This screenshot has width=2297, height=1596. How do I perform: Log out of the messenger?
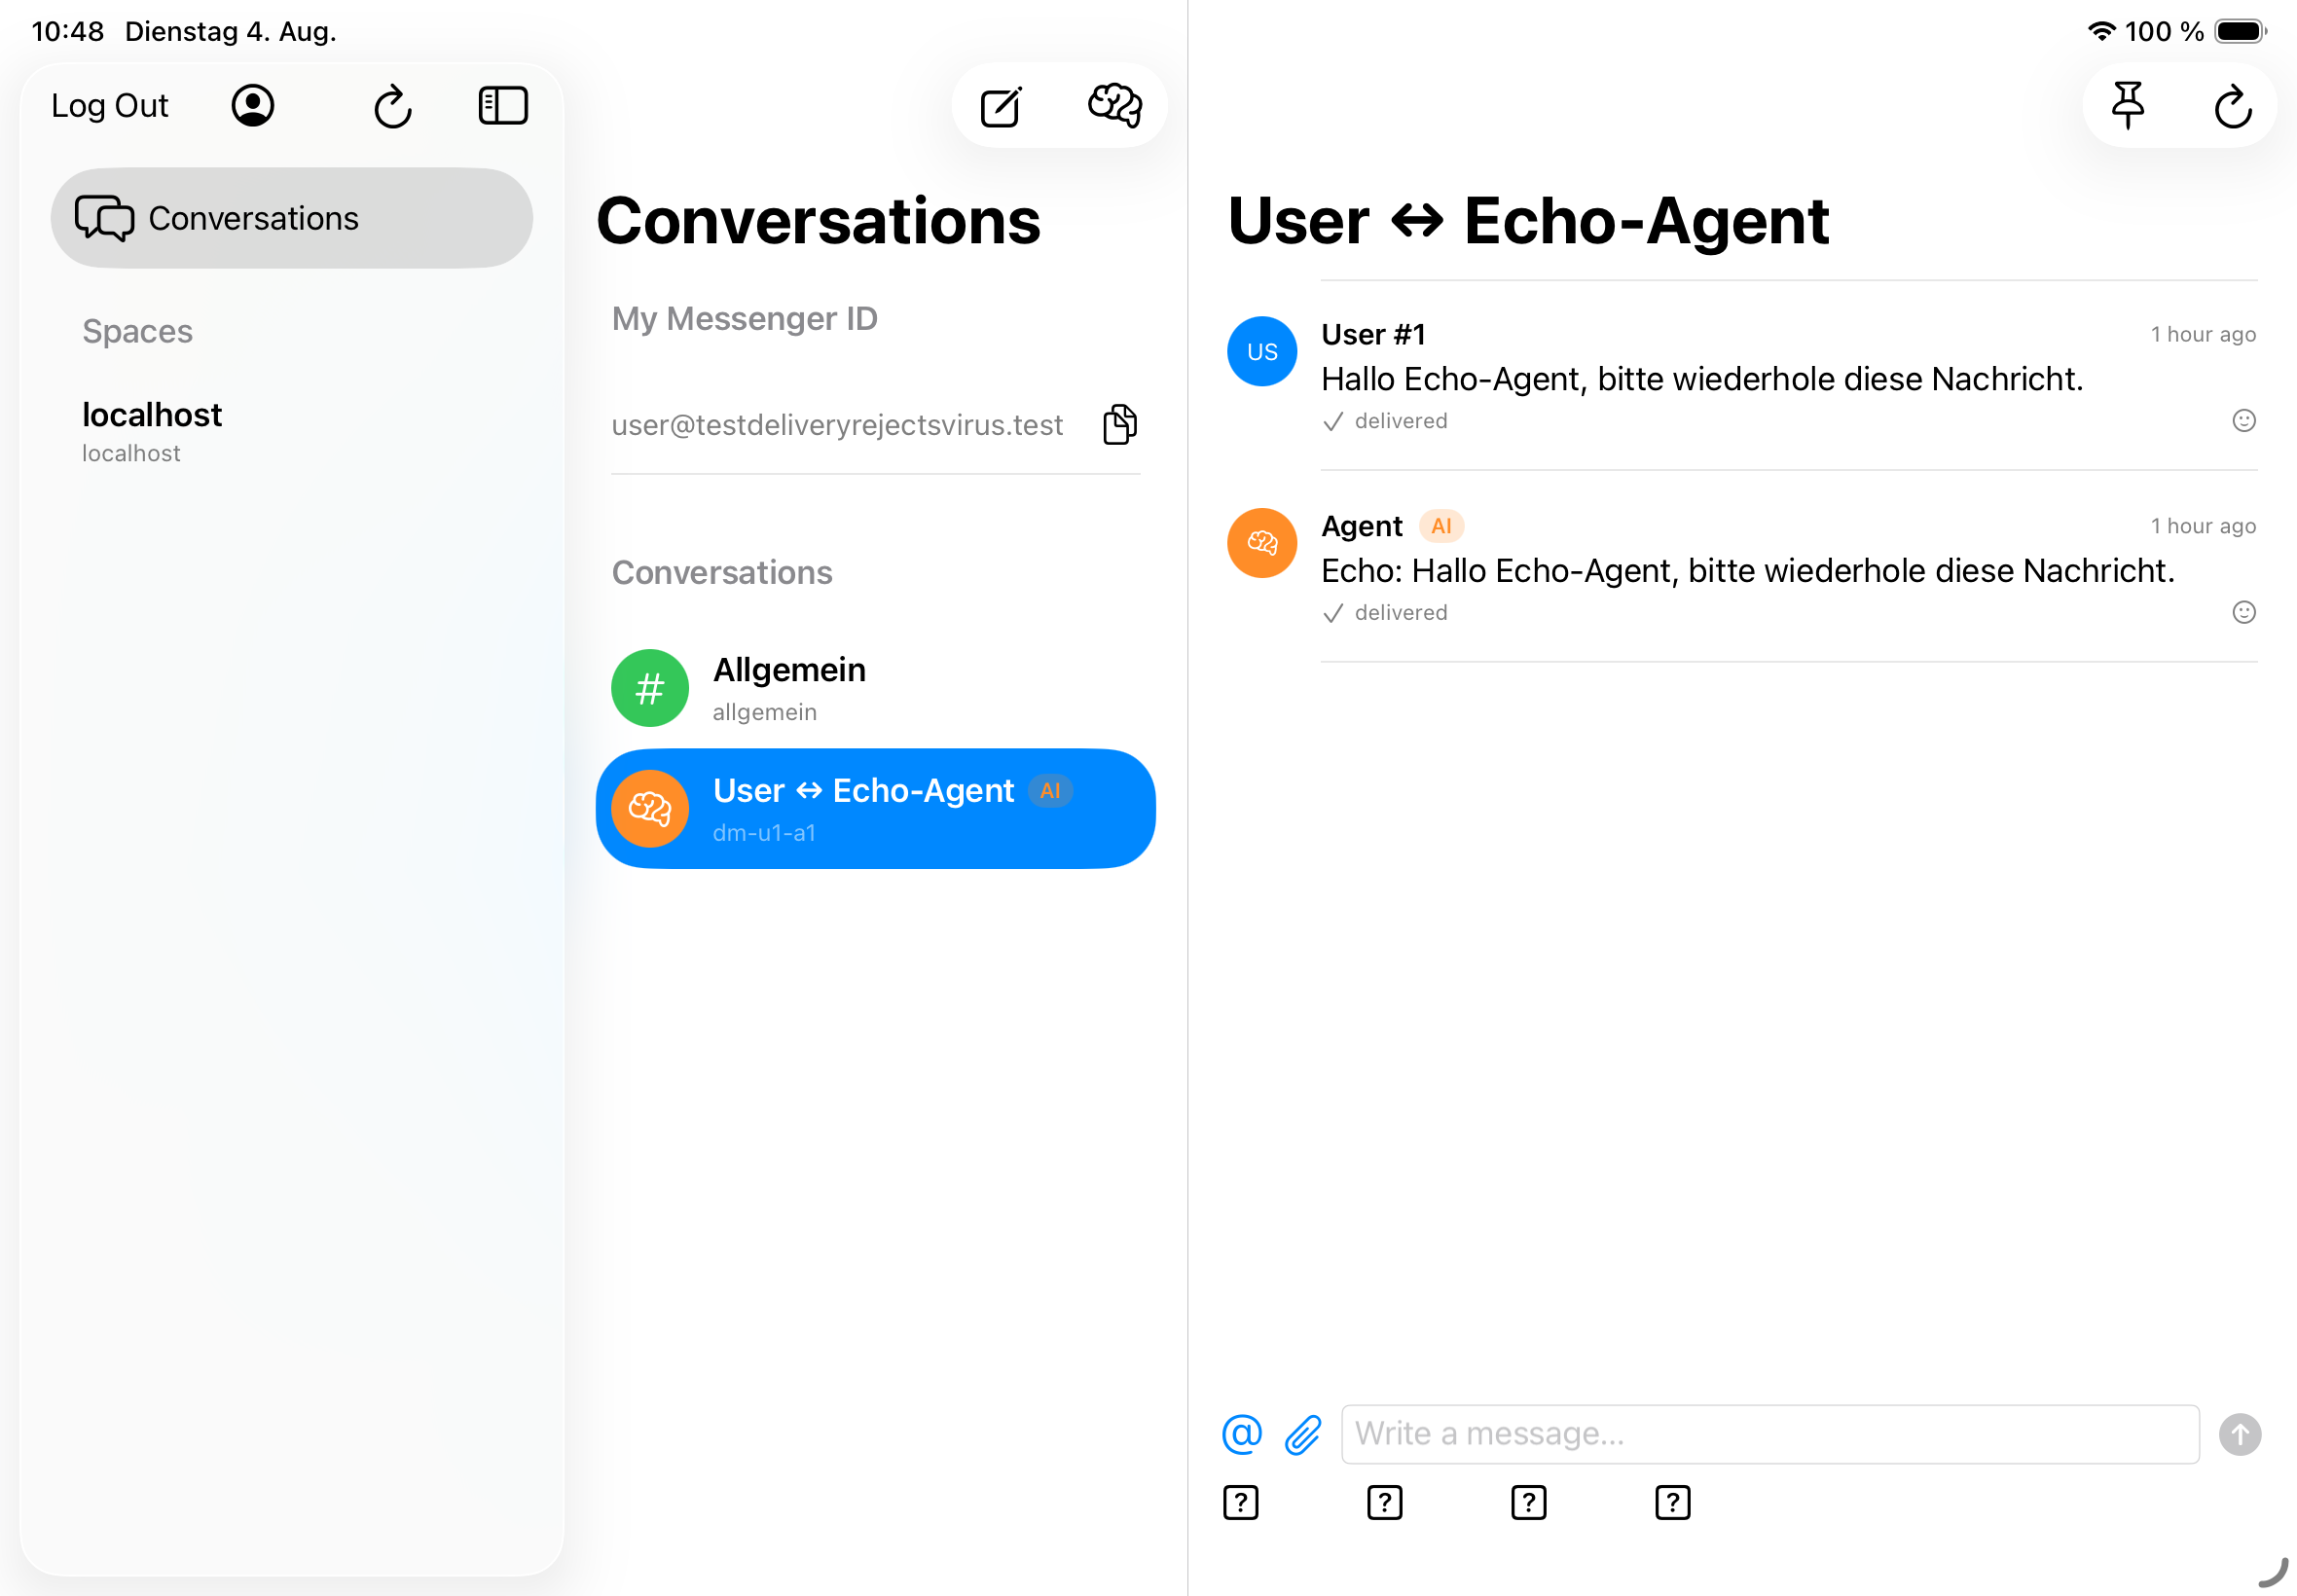[110, 106]
